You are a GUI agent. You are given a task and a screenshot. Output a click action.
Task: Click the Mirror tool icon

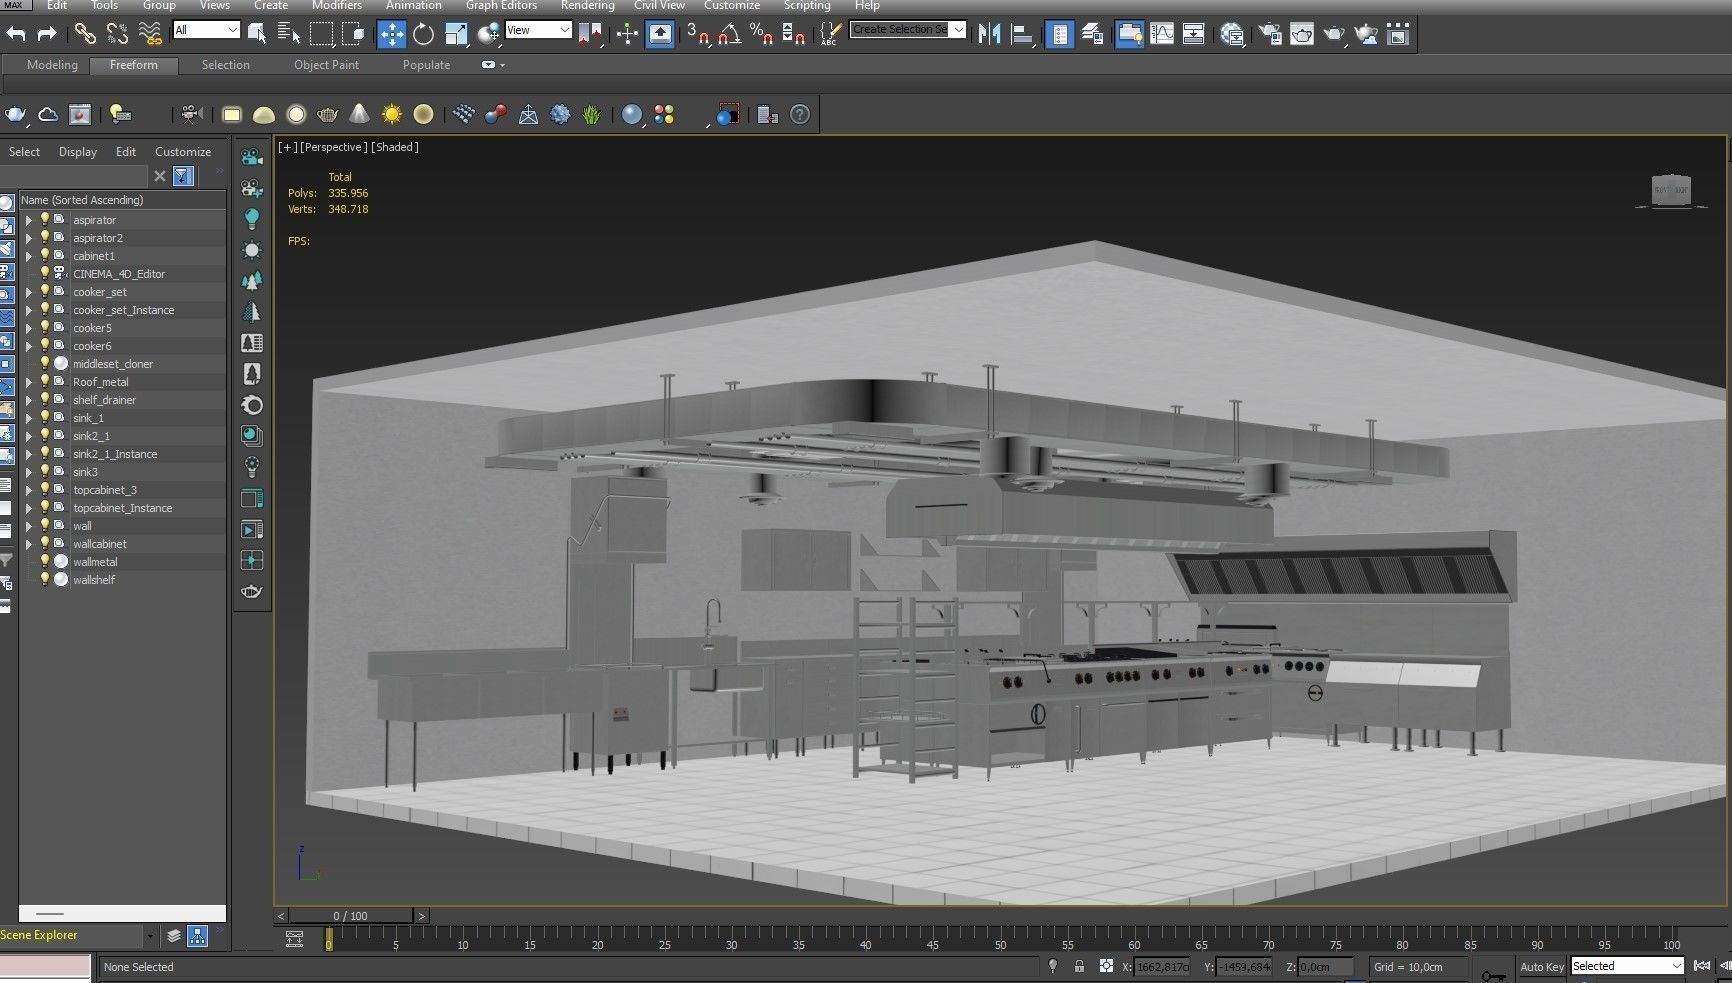[989, 34]
